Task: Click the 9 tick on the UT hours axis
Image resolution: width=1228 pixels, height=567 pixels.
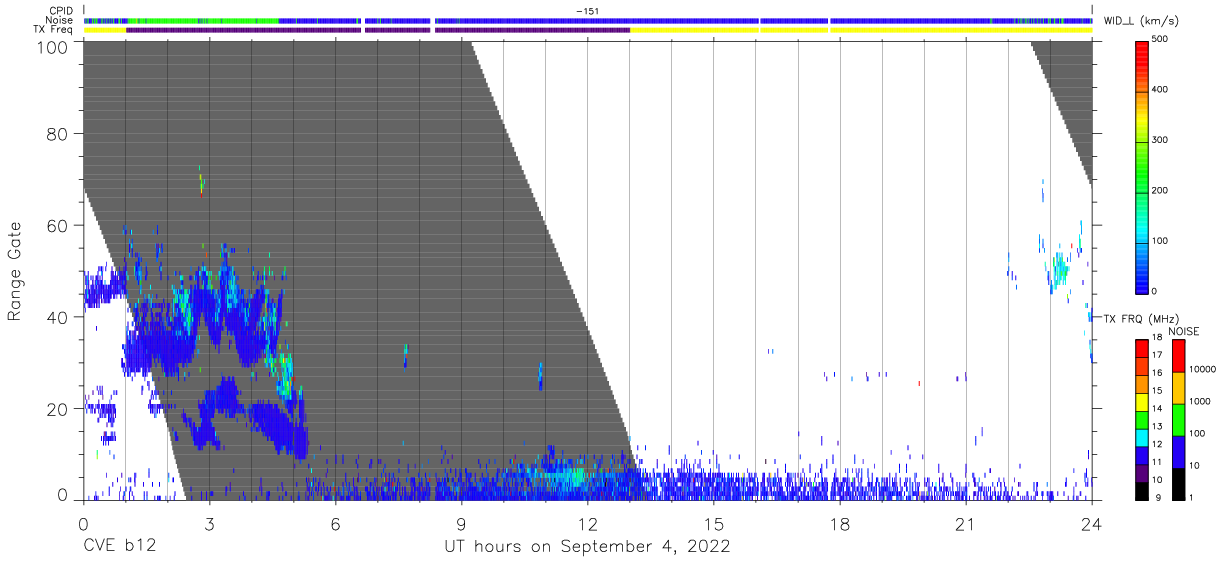Action: 461,523
